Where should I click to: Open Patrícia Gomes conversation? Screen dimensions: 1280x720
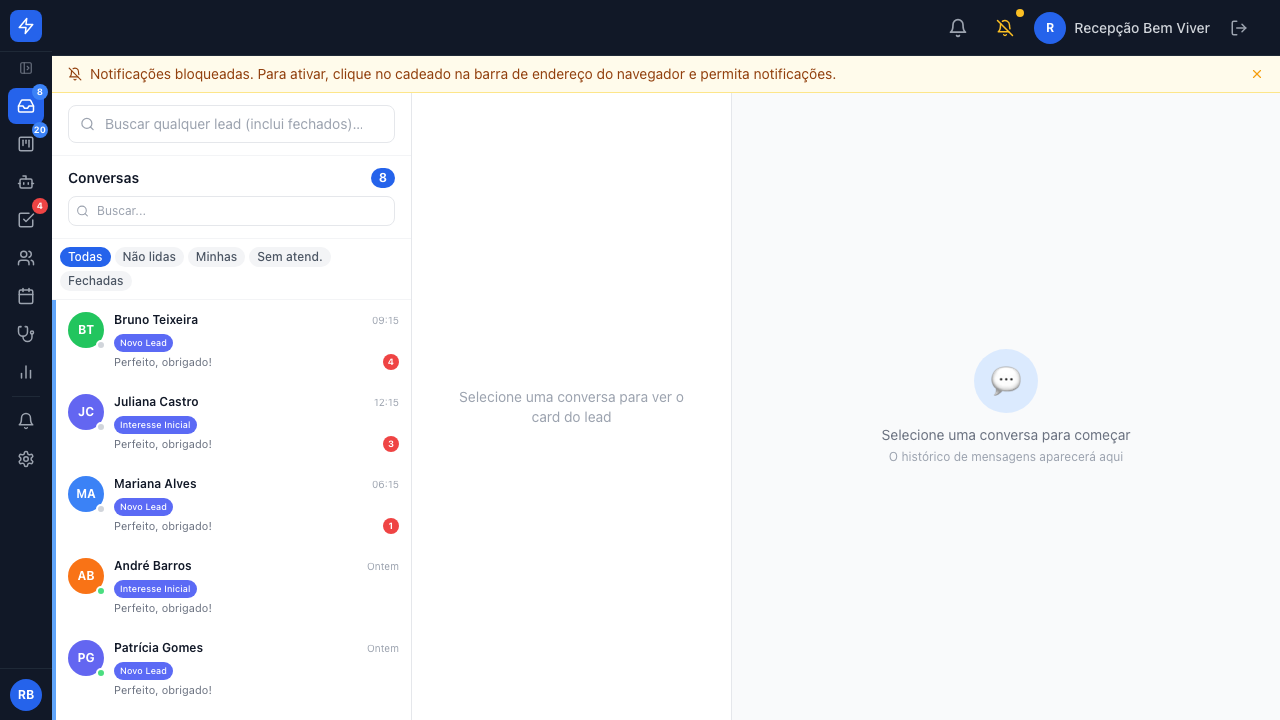coord(233,669)
